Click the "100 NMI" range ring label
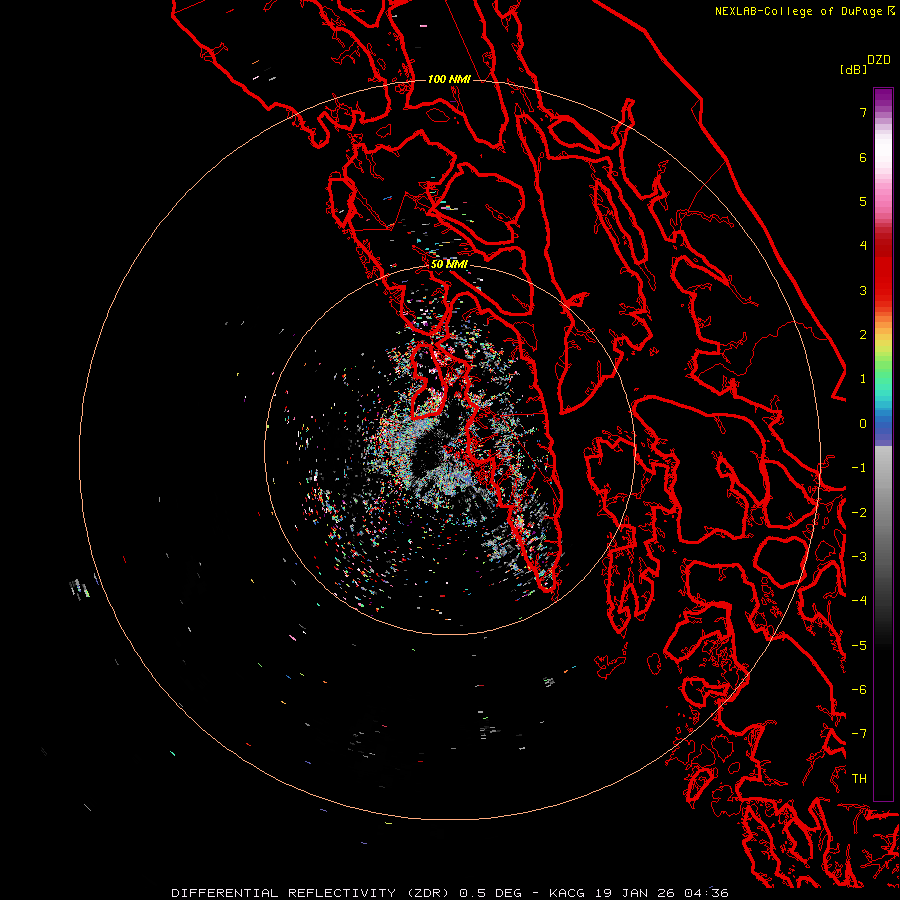The image size is (900, 900). click(x=449, y=79)
